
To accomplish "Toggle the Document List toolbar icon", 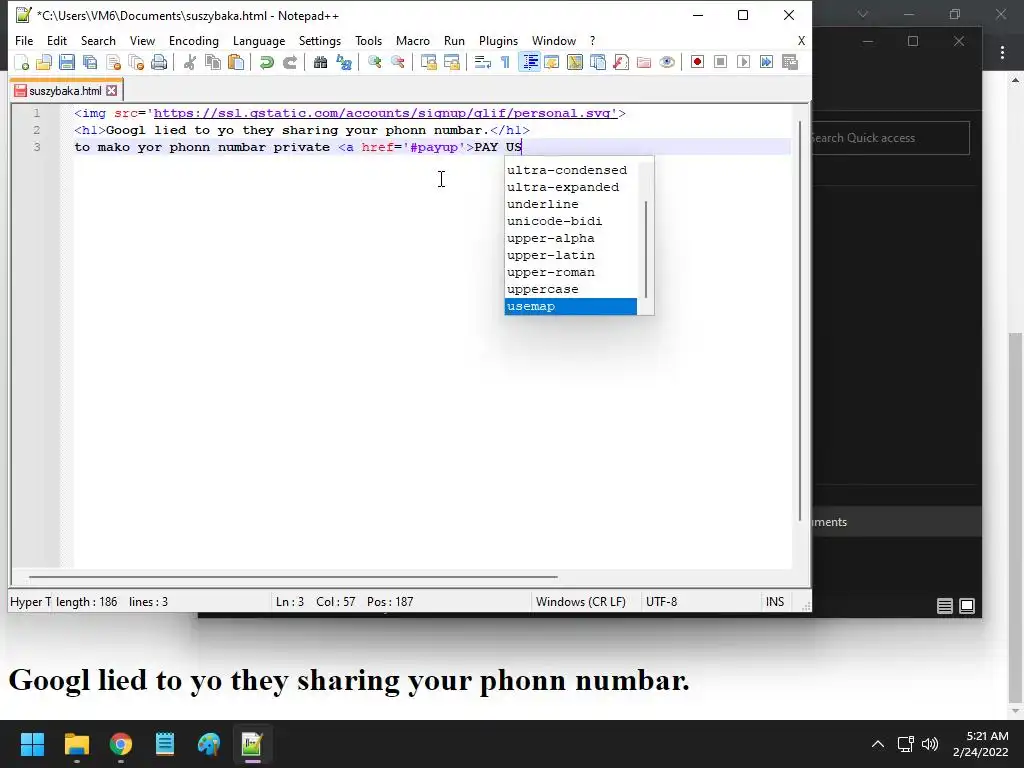I will click(x=598, y=62).
